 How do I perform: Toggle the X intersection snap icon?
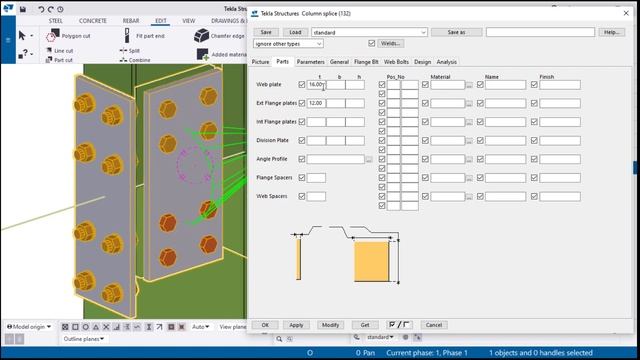click(x=106, y=327)
